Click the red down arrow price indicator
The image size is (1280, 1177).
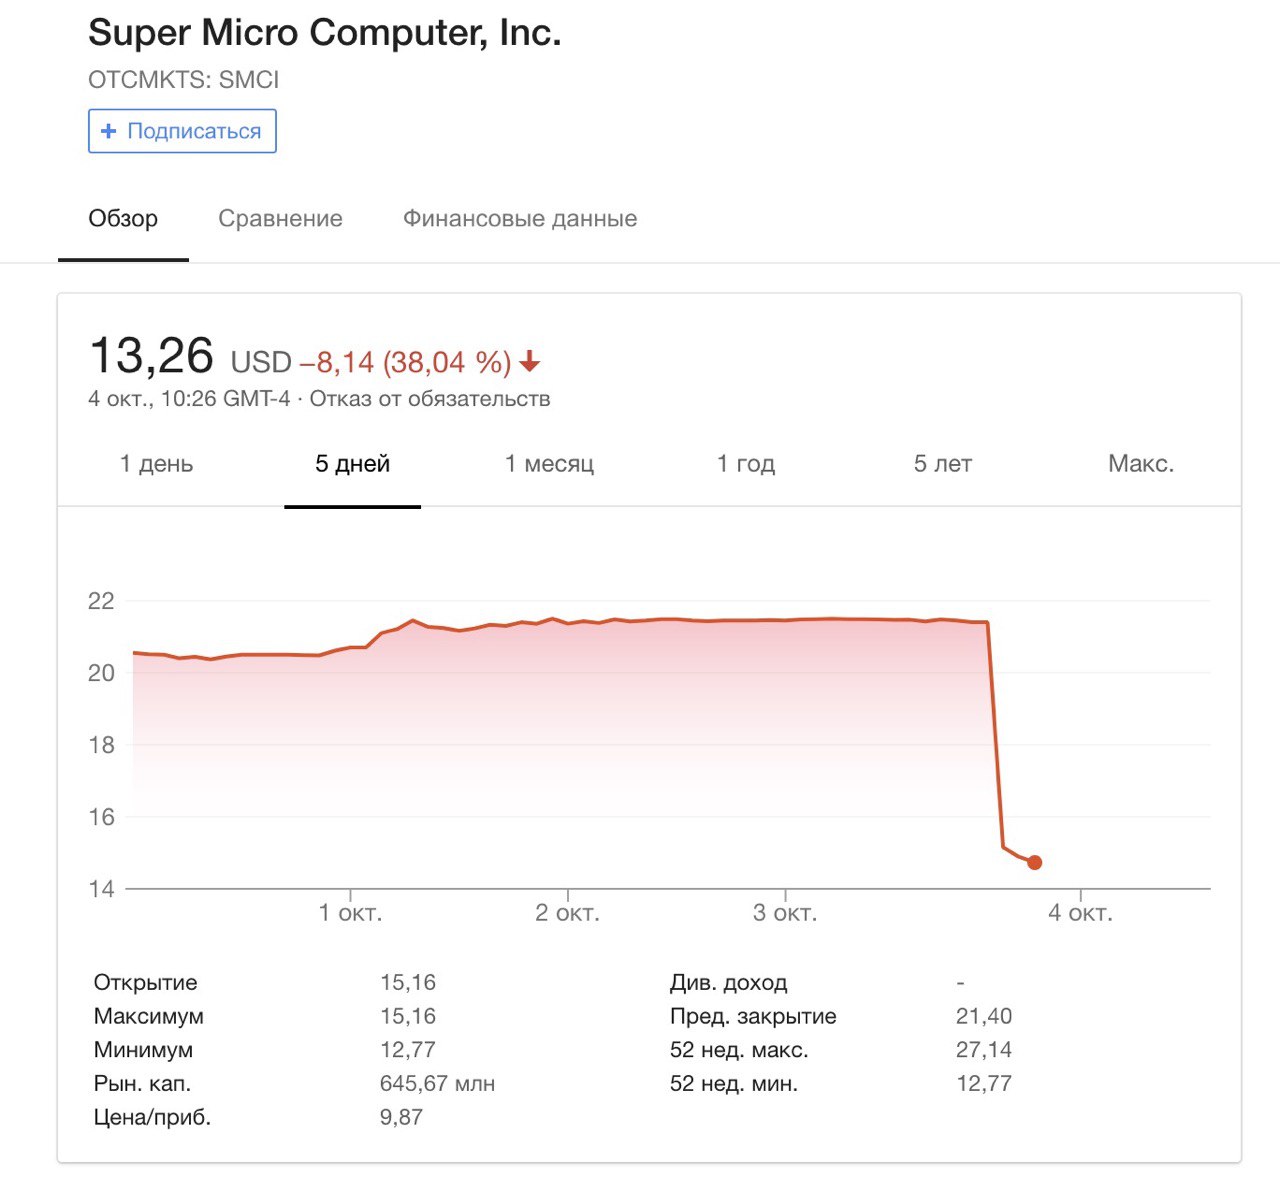[530, 362]
